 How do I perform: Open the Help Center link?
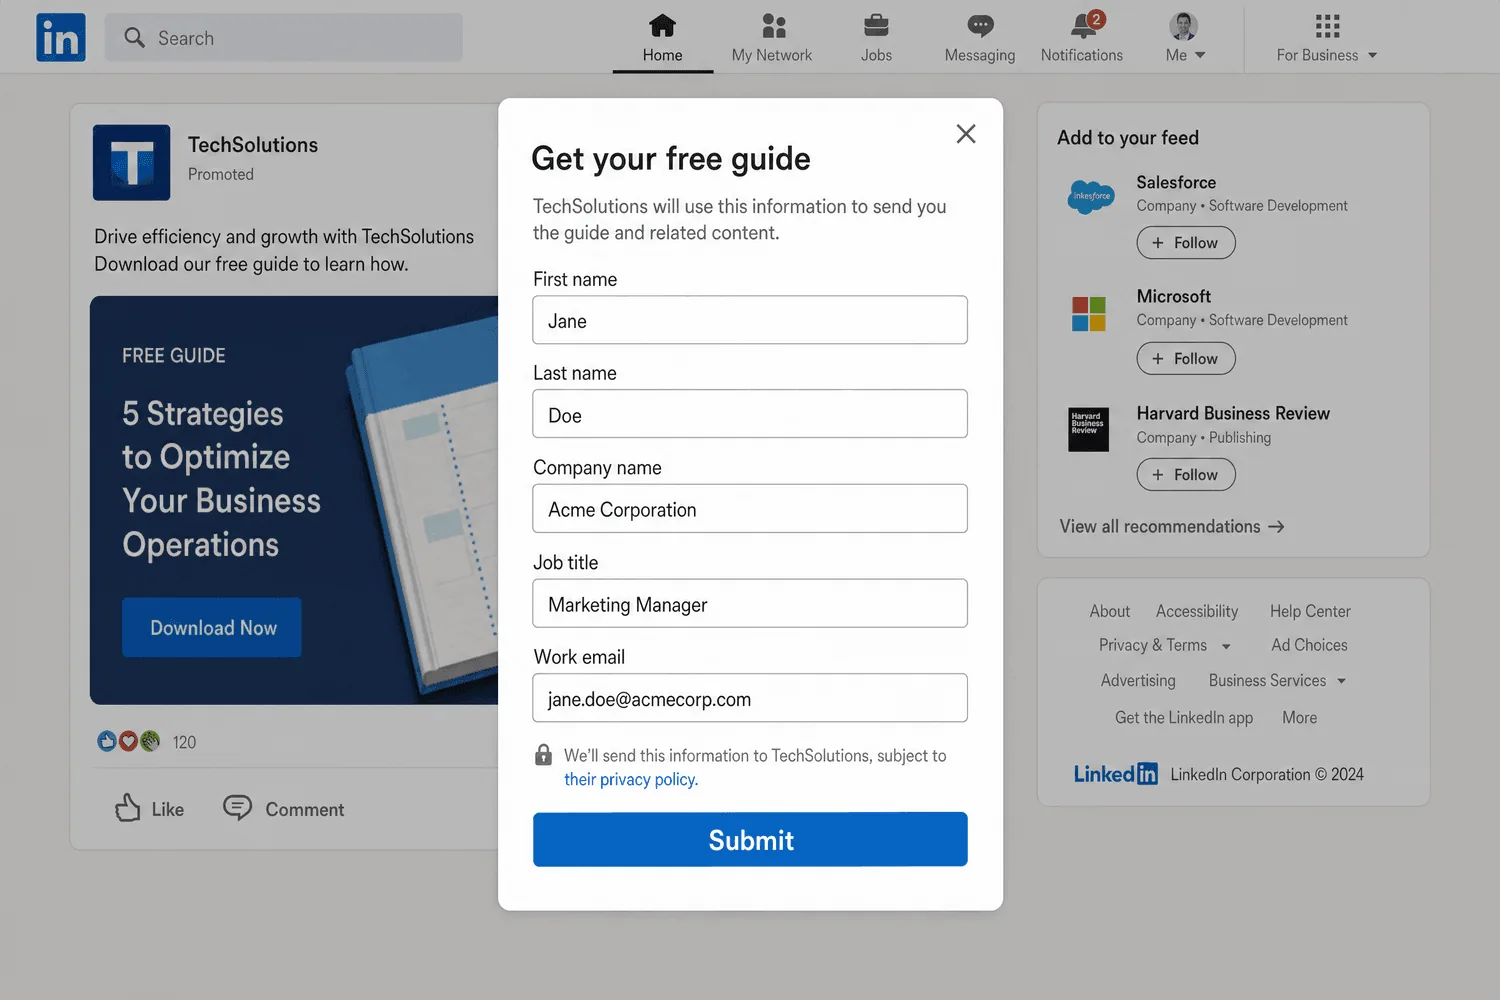tap(1310, 611)
